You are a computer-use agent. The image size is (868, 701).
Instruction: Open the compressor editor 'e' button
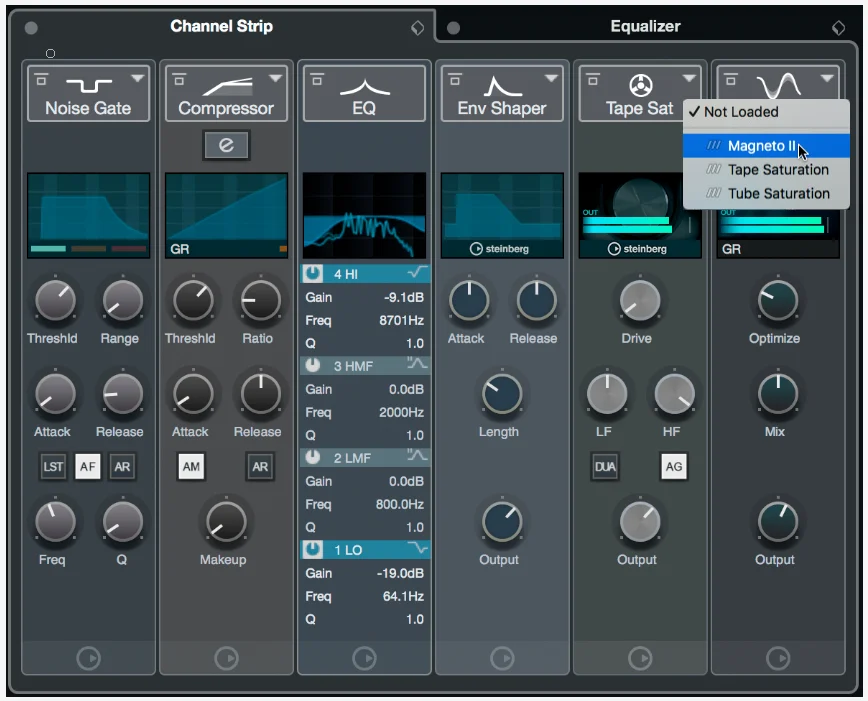226,145
